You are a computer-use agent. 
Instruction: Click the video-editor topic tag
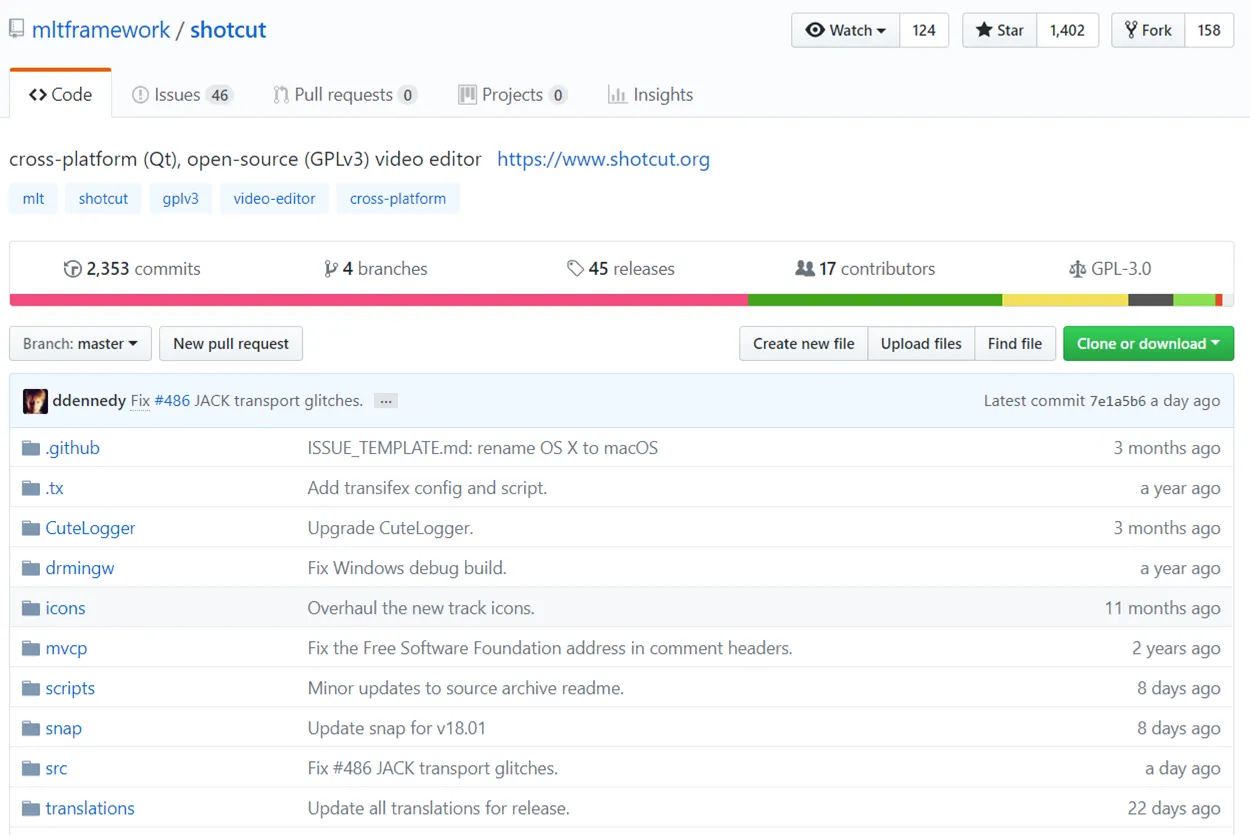(x=274, y=198)
